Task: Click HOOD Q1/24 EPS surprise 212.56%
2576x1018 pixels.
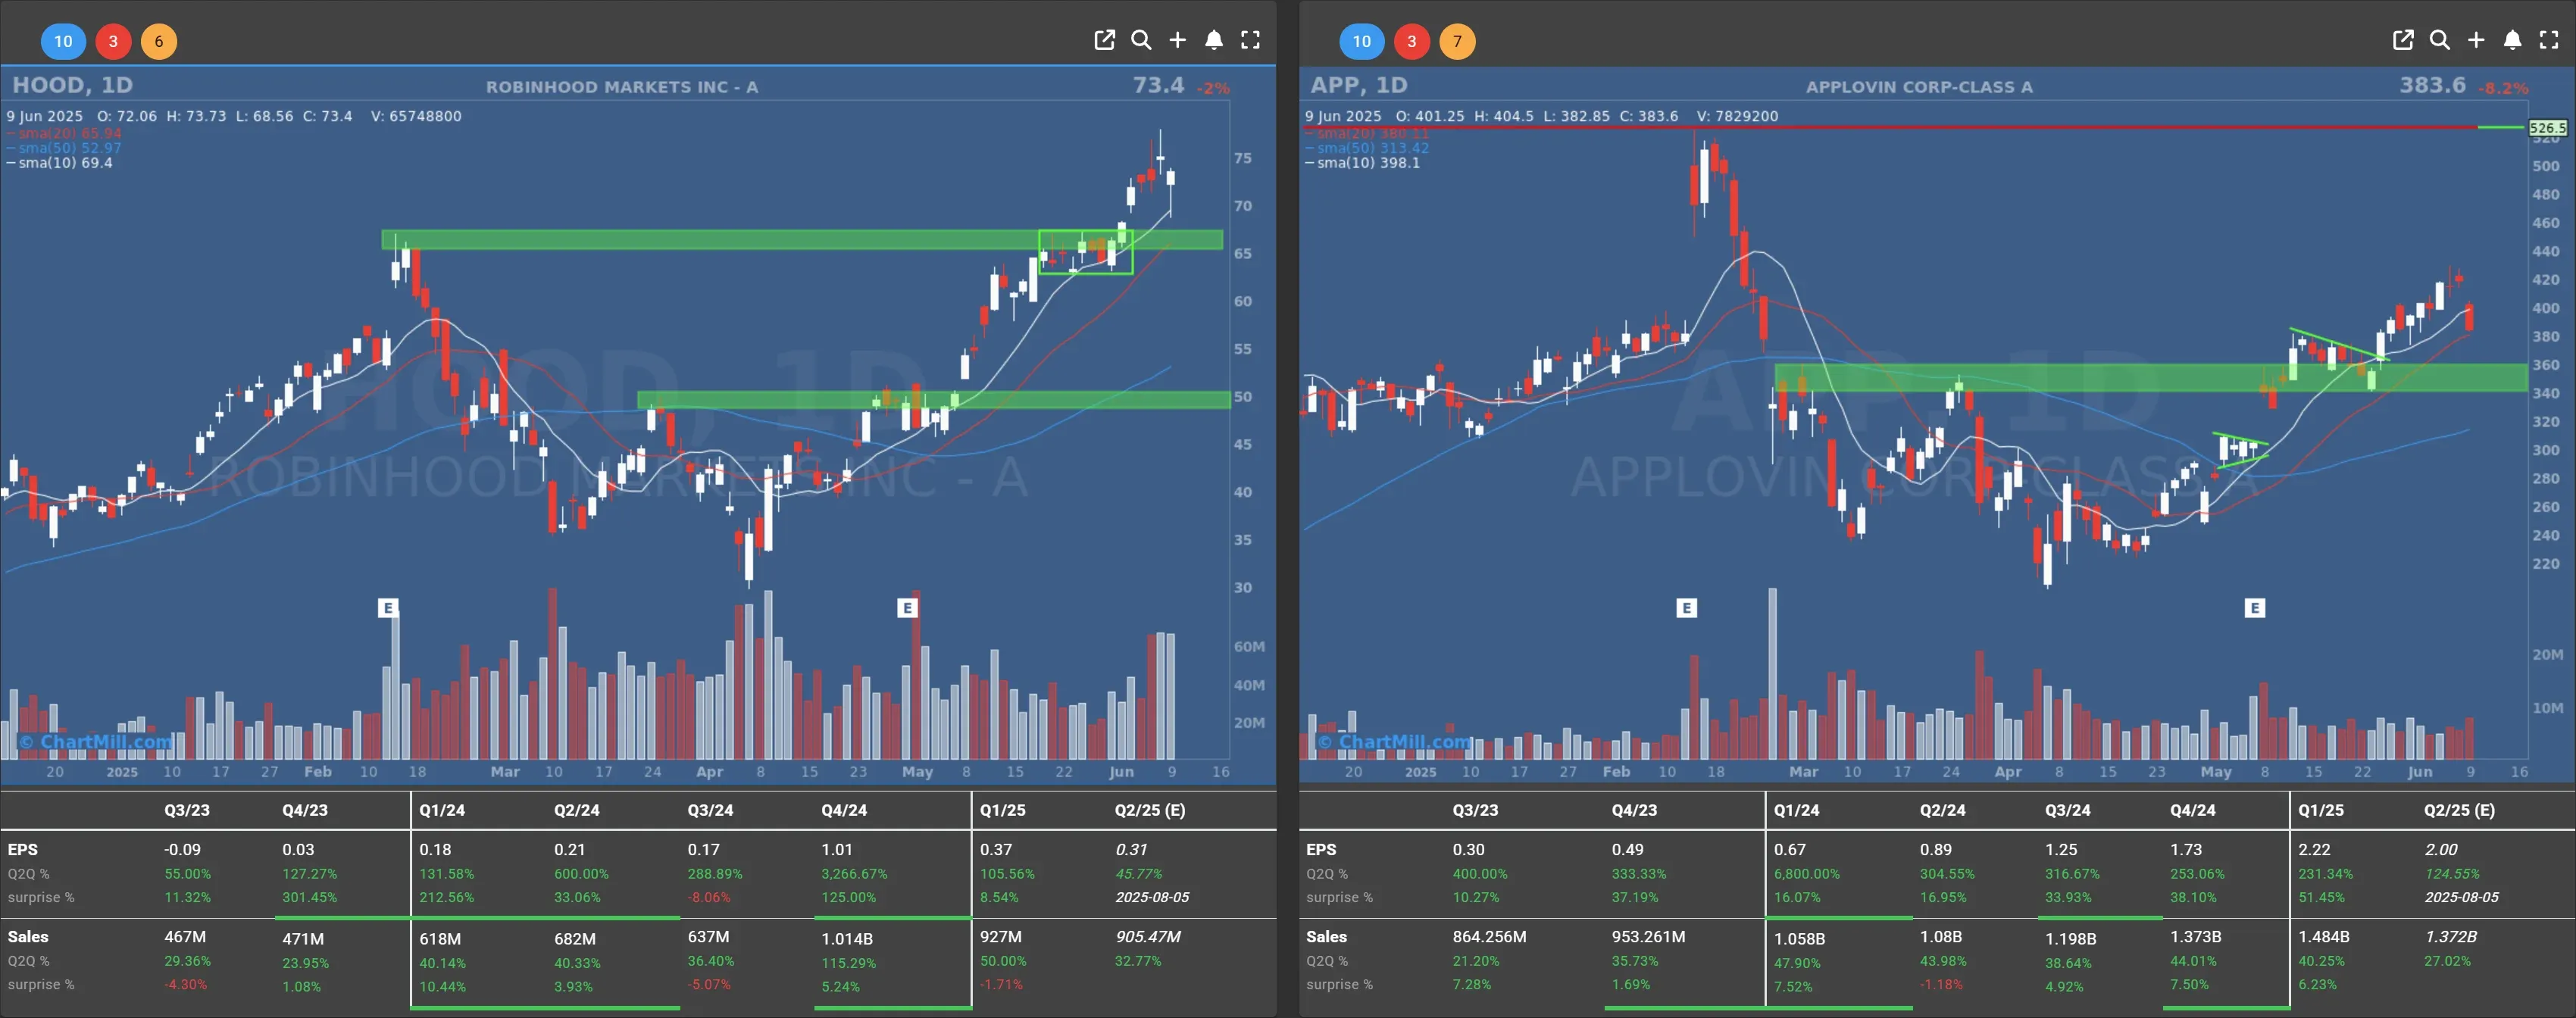Action: [x=446, y=897]
